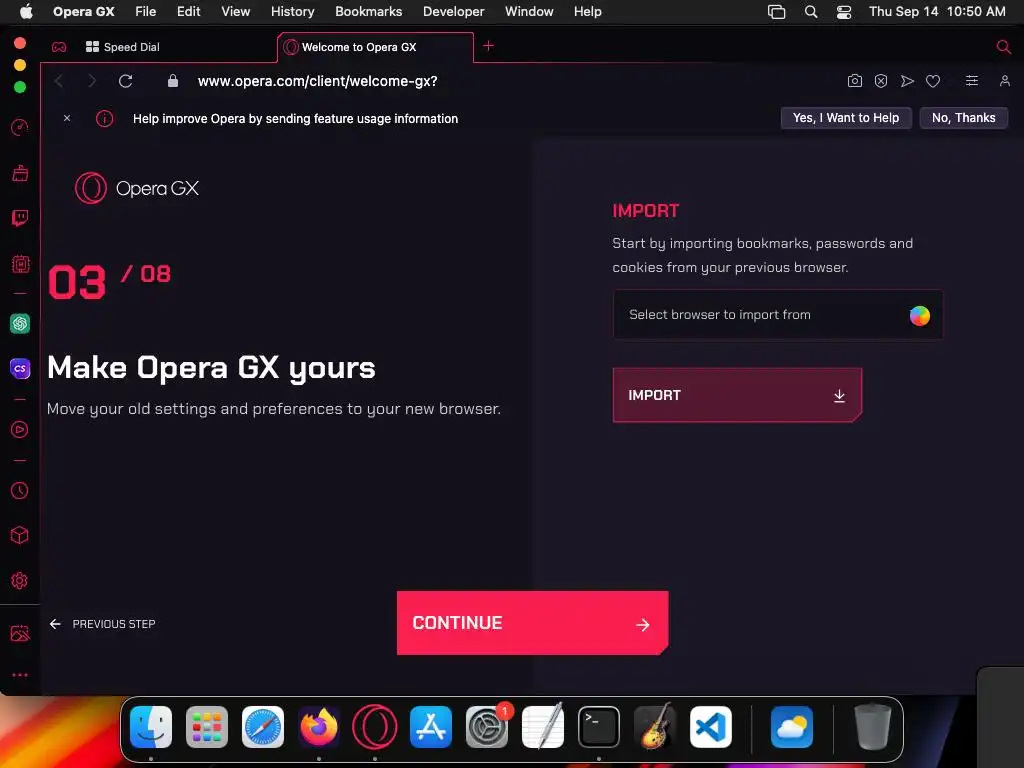
Task: Click Yes, I Want to Help
Action: coord(846,118)
